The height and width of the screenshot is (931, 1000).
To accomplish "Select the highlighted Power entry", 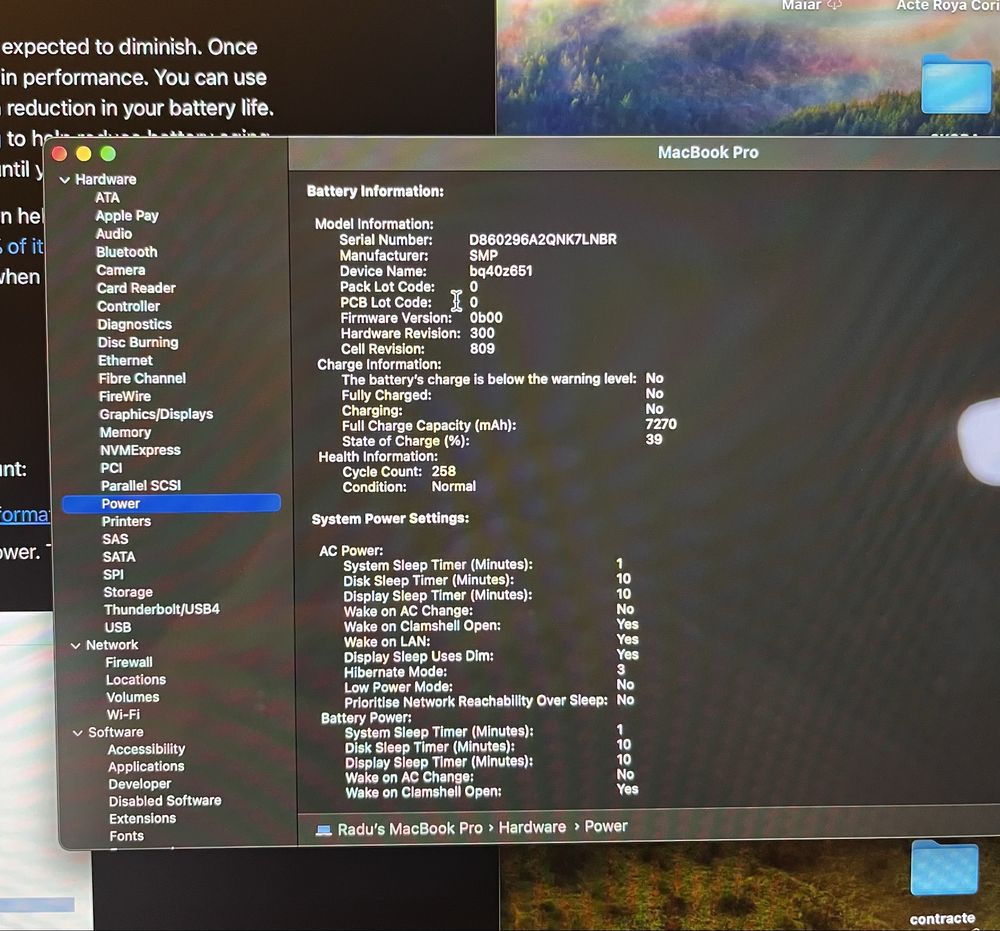I will point(171,503).
